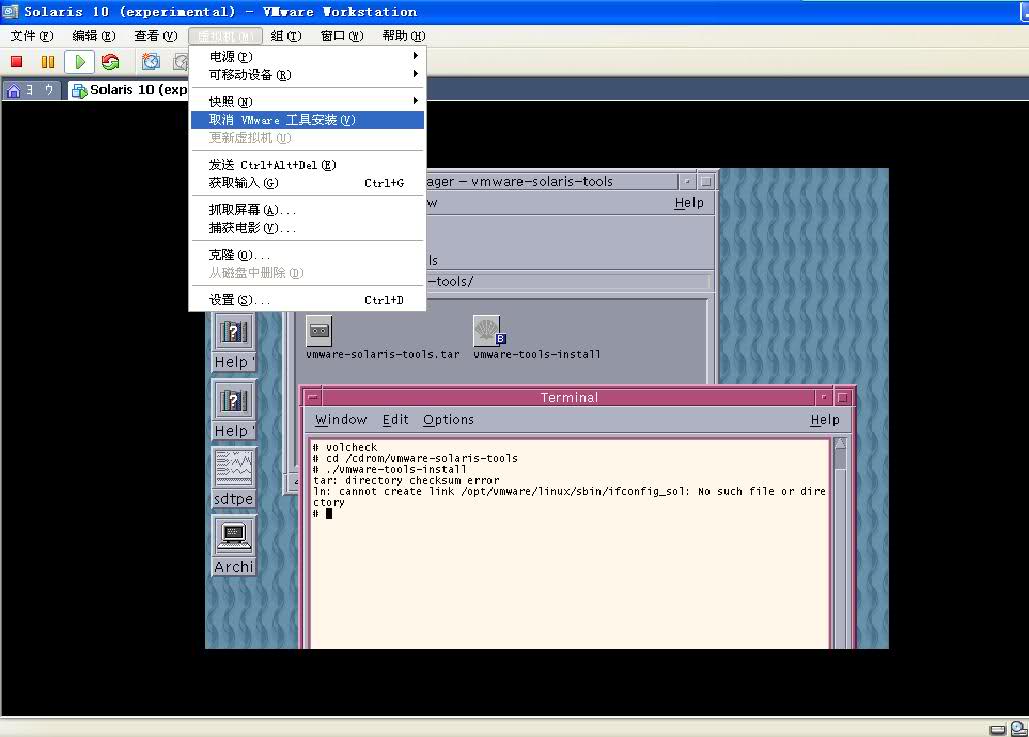Open Terminal's Help menu
The height and width of the screenshot is (737, 1029).
click(825, 419)
